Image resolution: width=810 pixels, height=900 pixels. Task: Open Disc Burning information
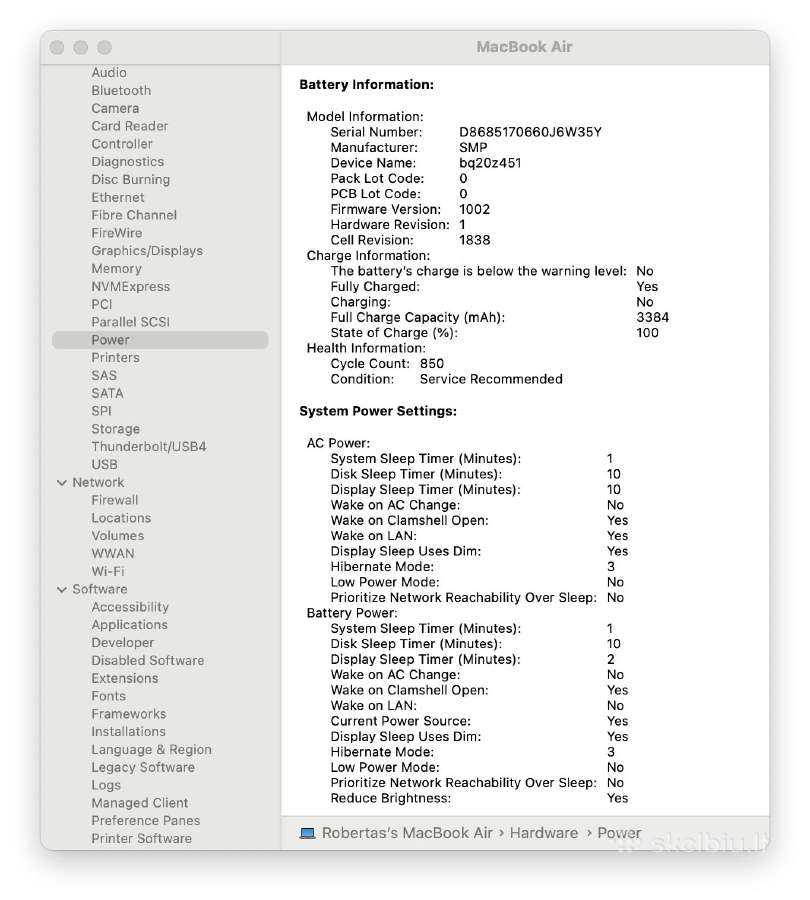(x=130, y=180)
